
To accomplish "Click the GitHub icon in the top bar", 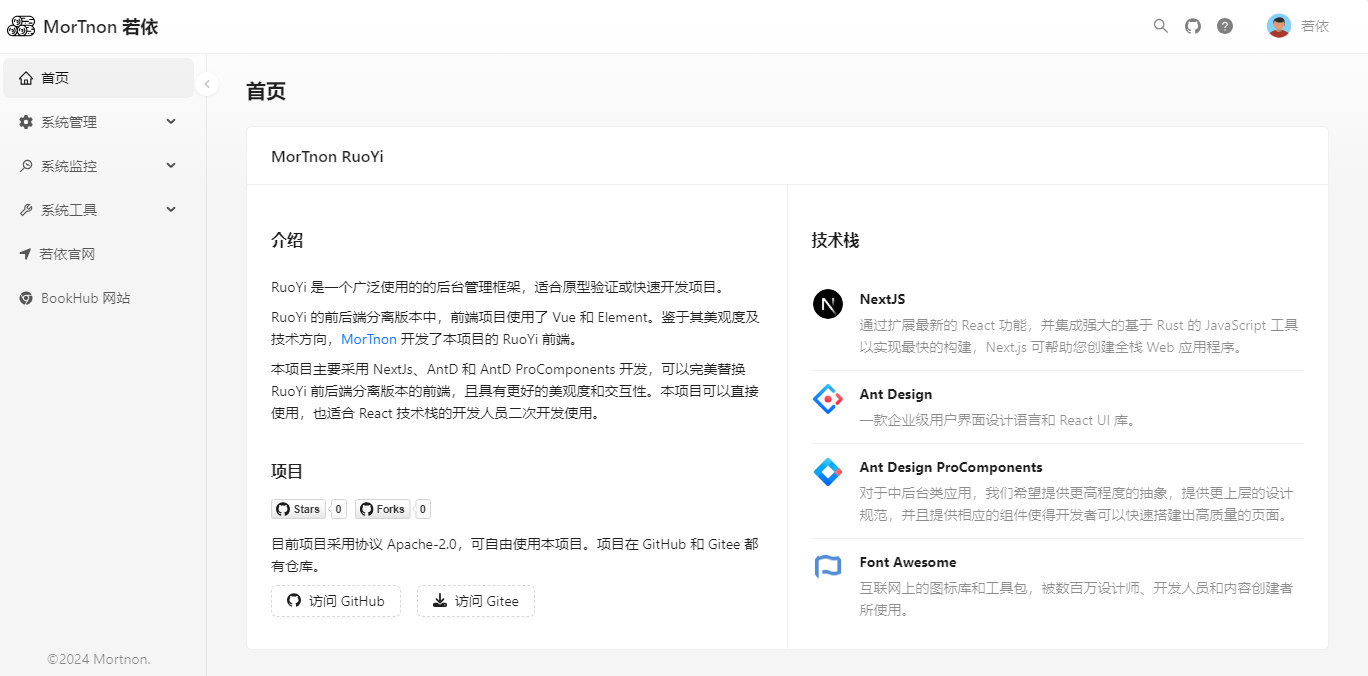I will 1192,26.
